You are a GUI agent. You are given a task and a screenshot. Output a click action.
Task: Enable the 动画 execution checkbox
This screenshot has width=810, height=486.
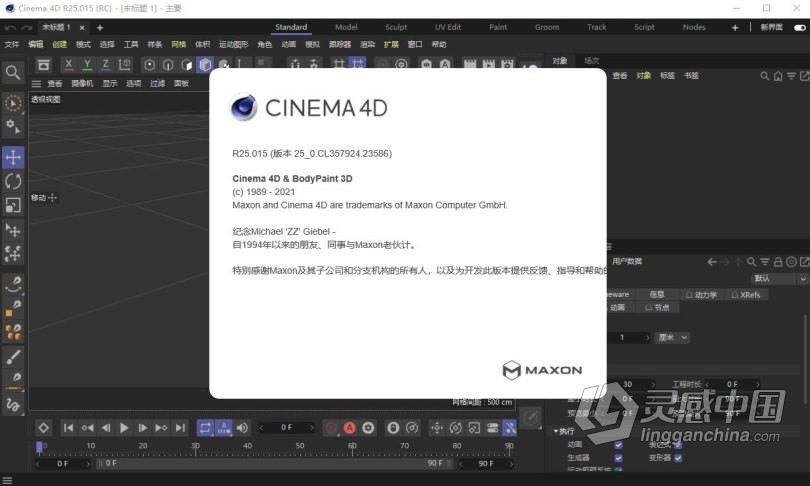tap(618, 445)
